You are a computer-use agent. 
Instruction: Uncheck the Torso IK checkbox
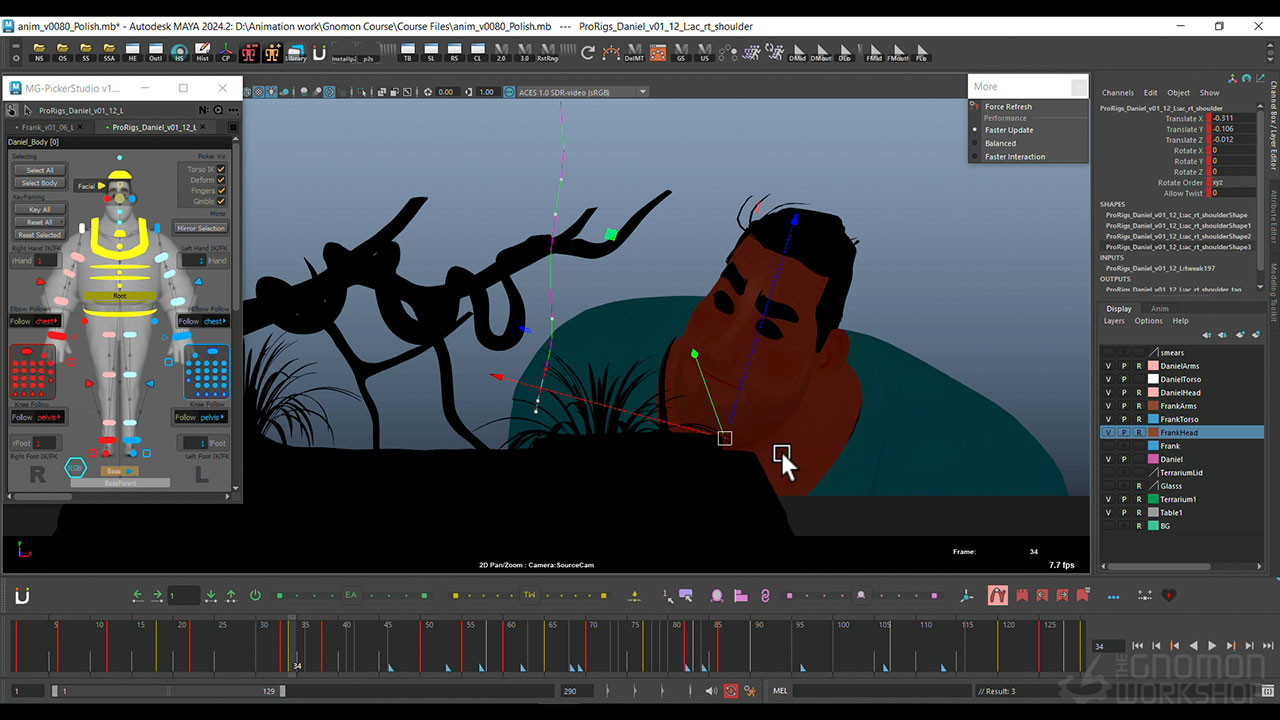point(221,169)
